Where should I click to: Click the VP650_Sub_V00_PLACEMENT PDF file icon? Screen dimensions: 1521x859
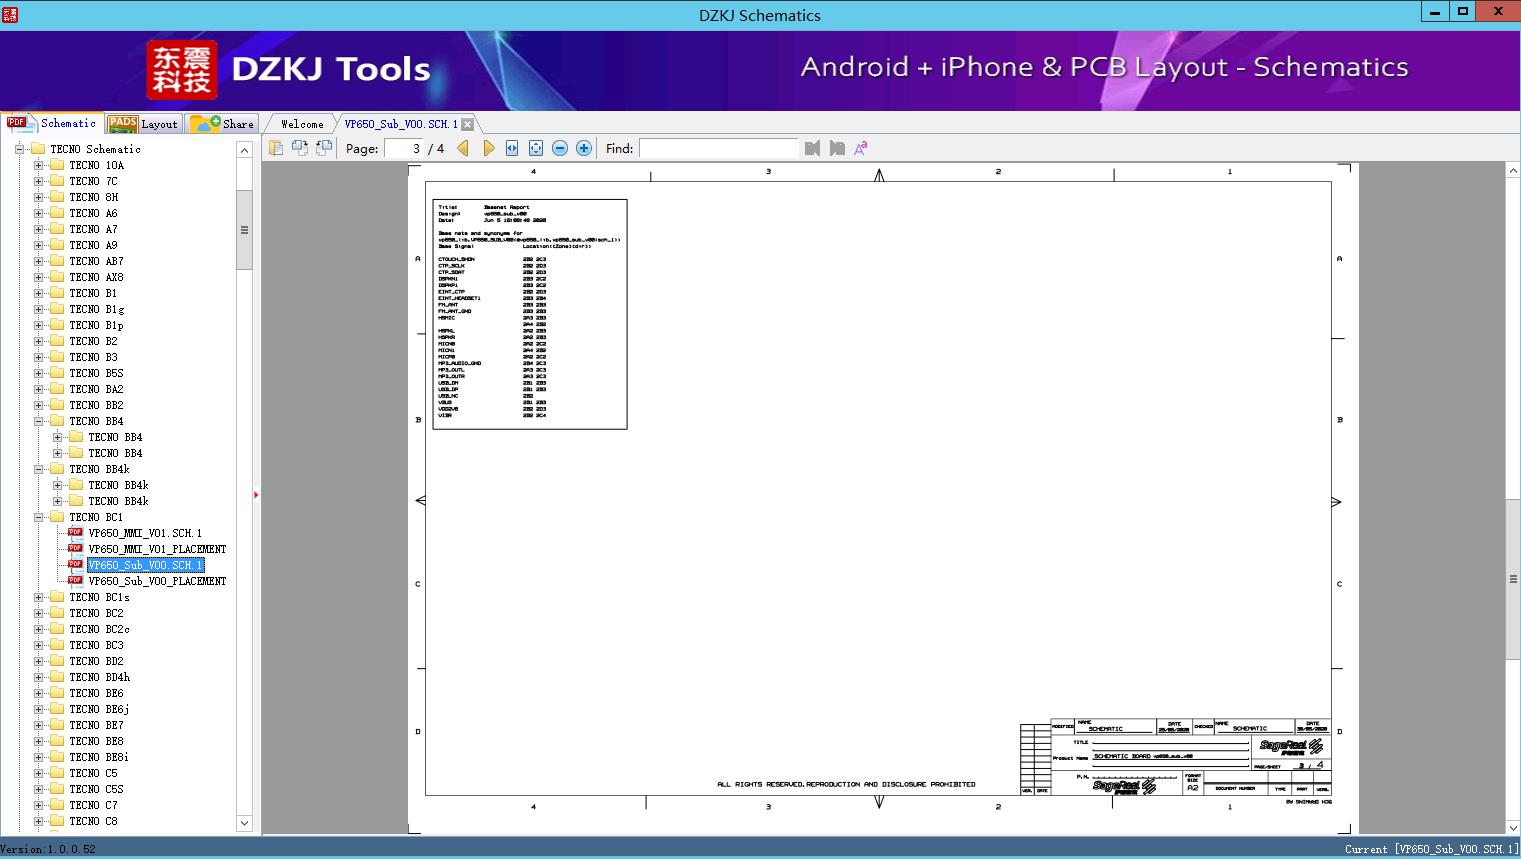[75, 581]
